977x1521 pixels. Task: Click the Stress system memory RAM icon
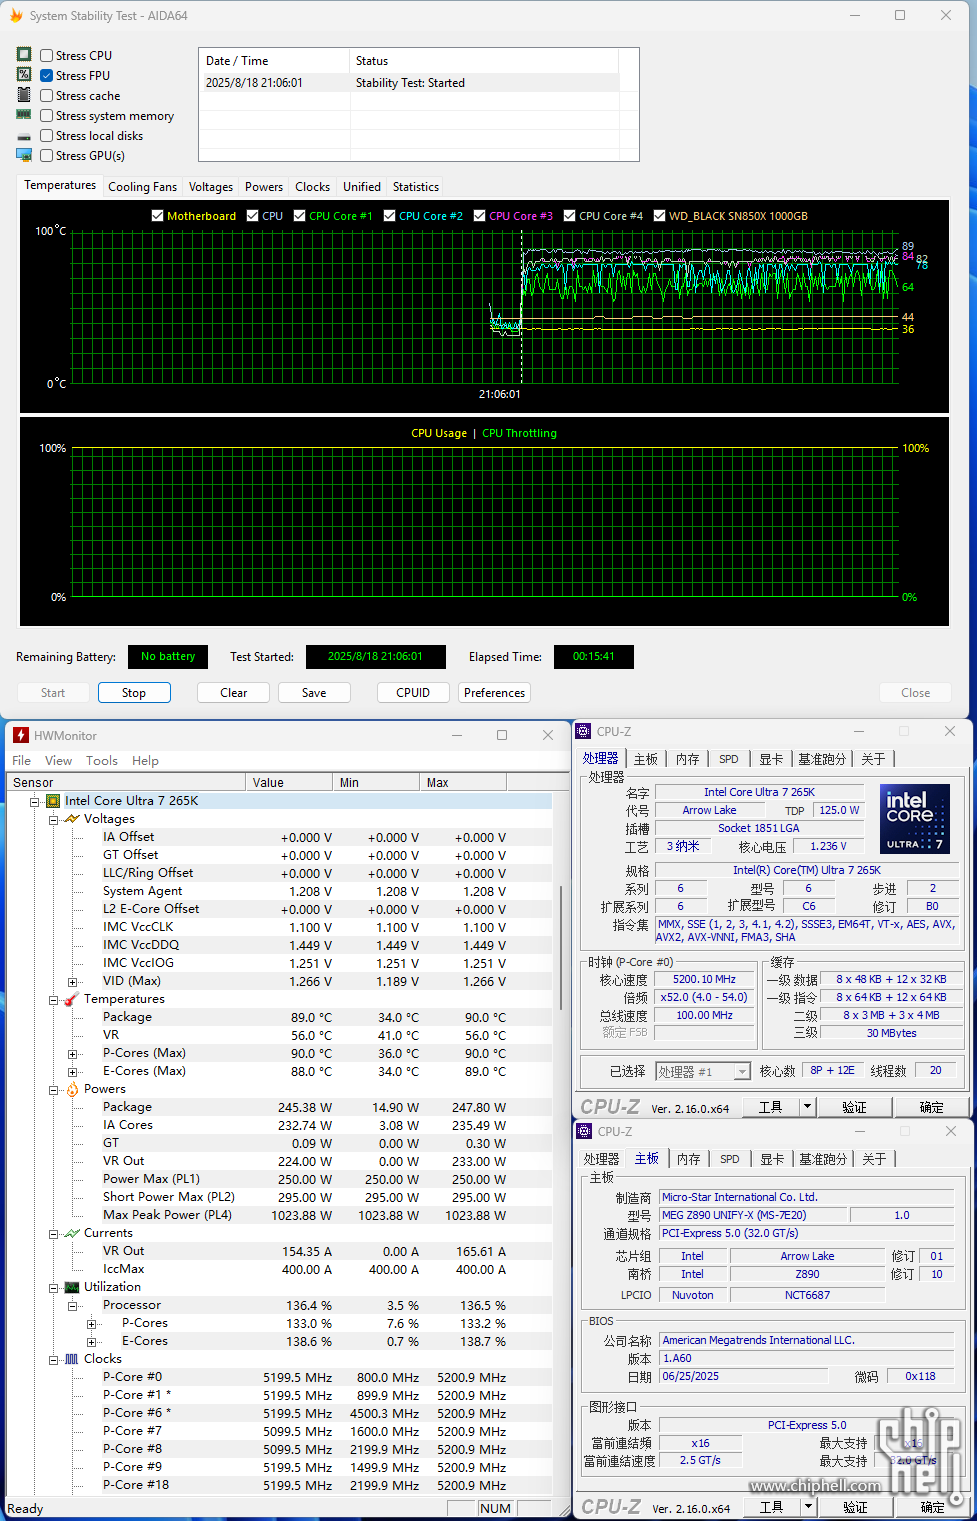click(x=24, y=115)
